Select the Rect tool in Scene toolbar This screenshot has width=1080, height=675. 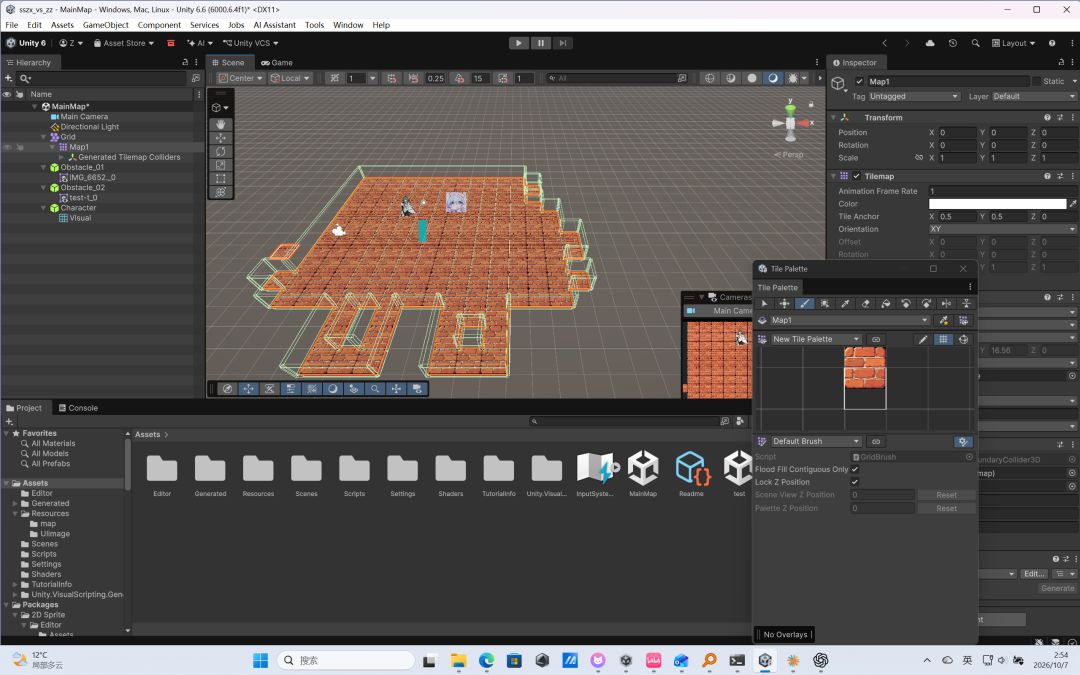pos(220,179)
